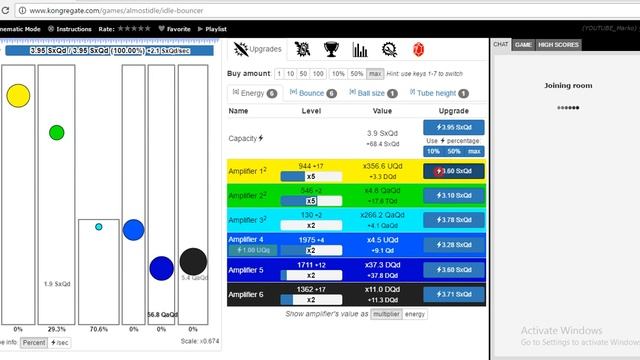Viewport: 640px width, 360px height.
Task: Switch to the Ball size tab
Action: tap(373, 93)
